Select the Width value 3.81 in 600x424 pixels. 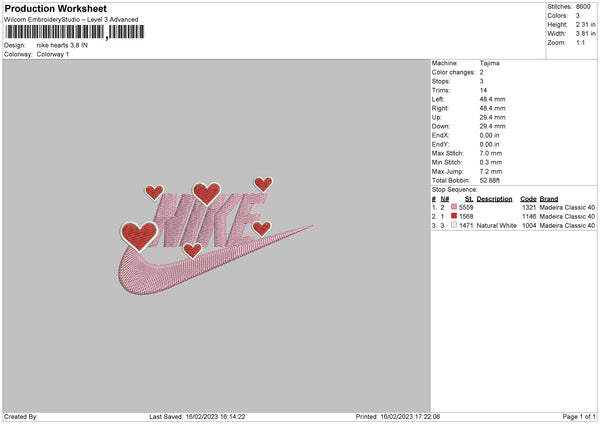585,34
